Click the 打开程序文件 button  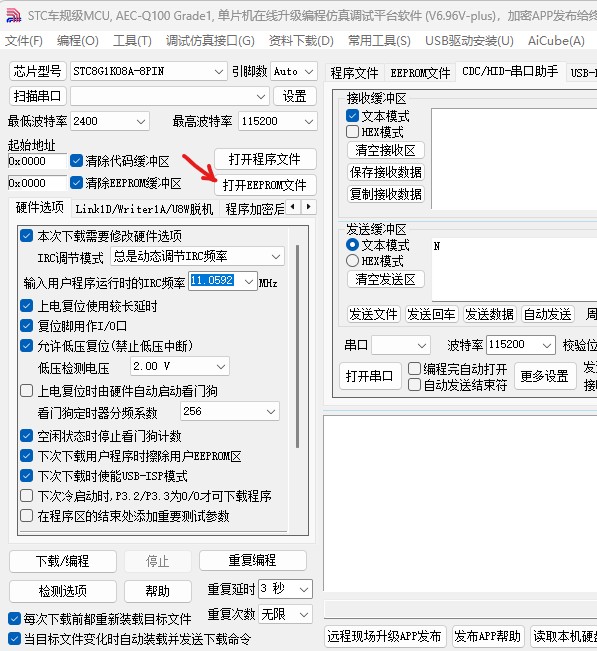(265, 159)
